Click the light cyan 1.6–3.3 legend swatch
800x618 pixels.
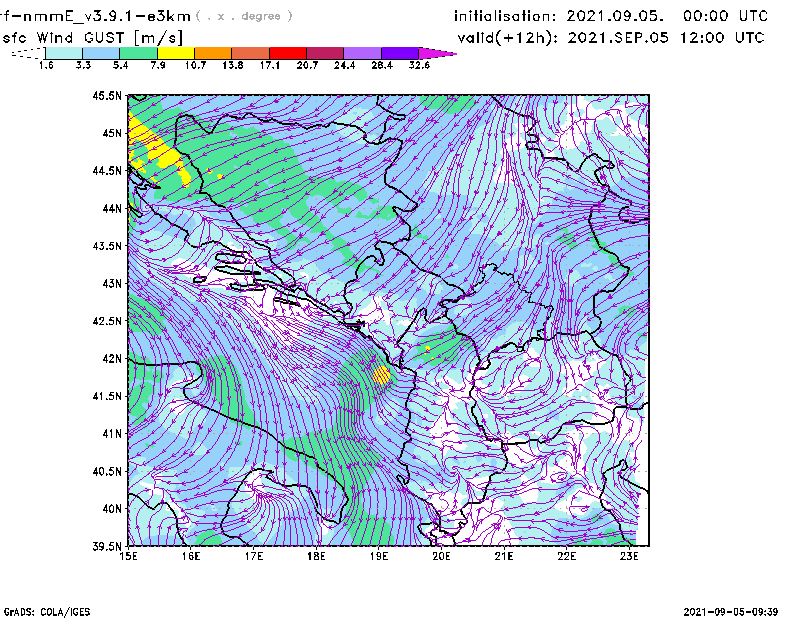64,53
